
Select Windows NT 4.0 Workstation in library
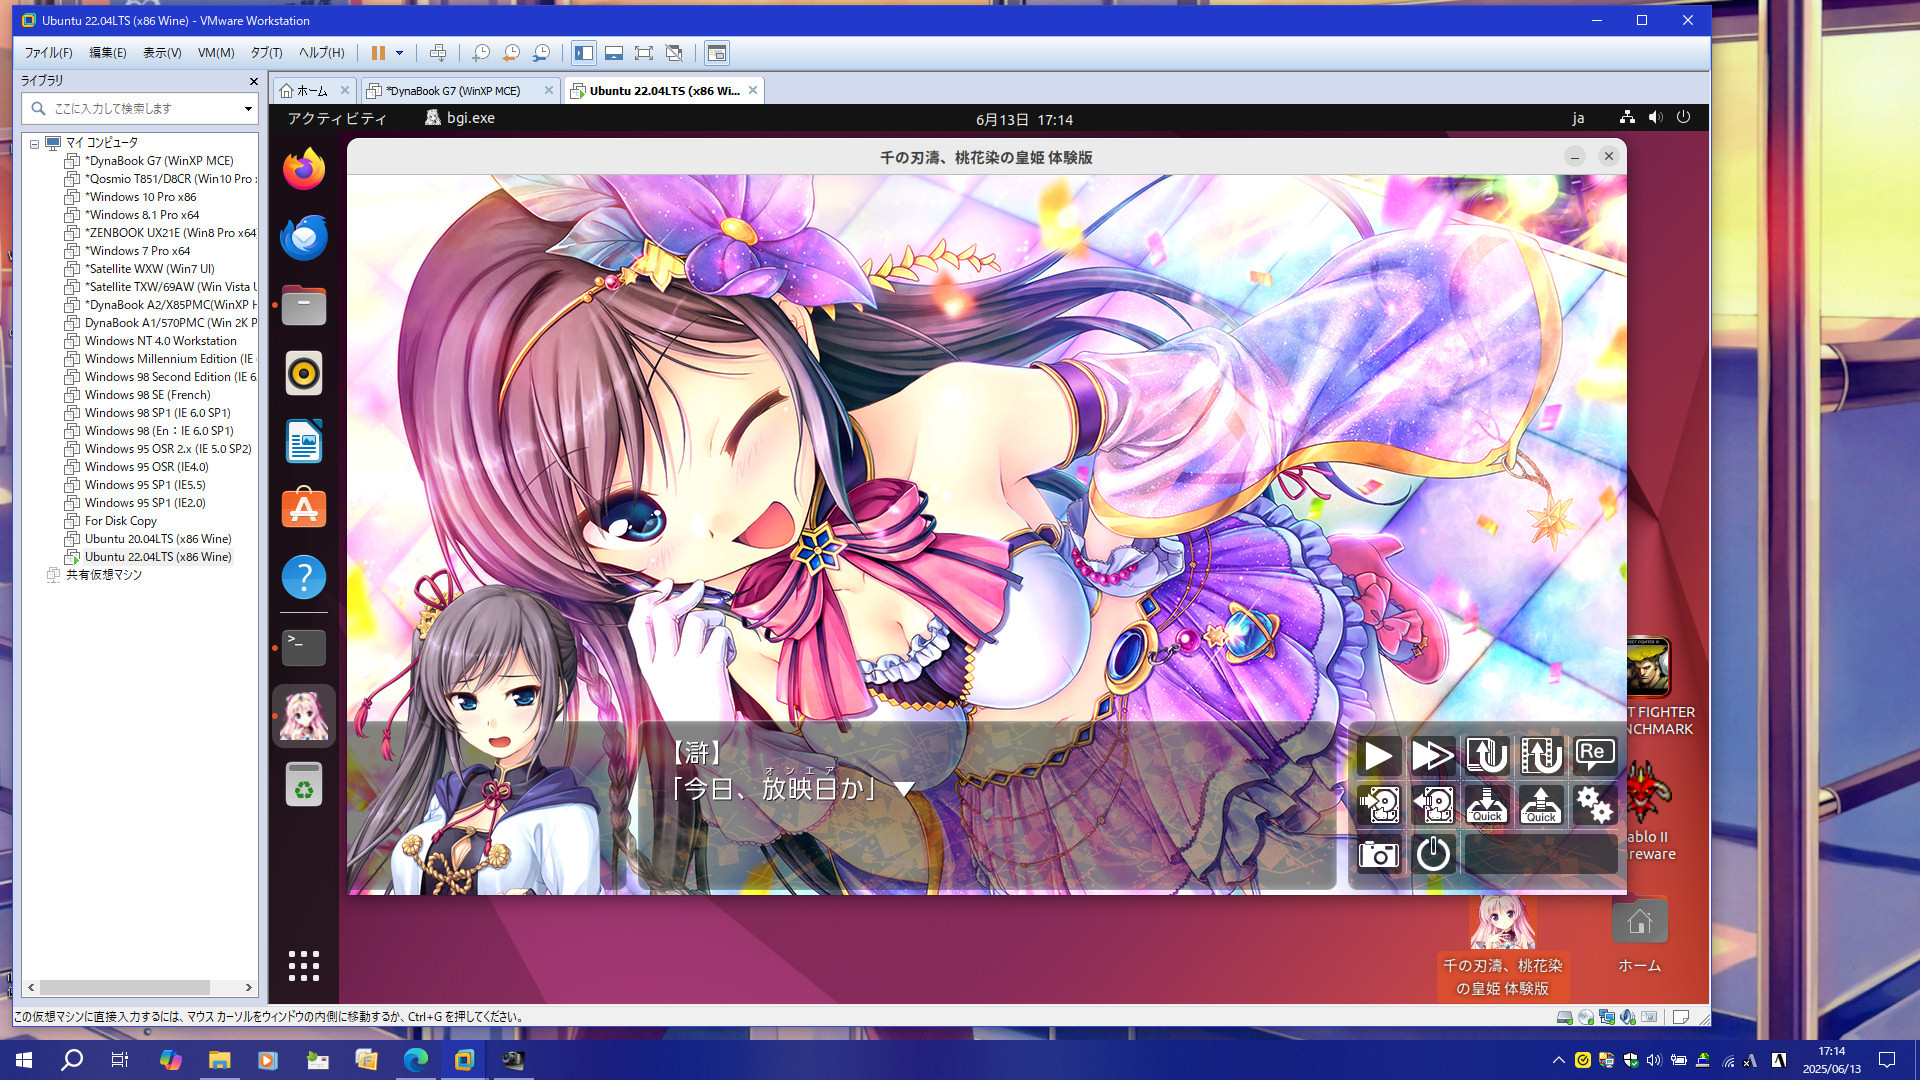point(160,341)
